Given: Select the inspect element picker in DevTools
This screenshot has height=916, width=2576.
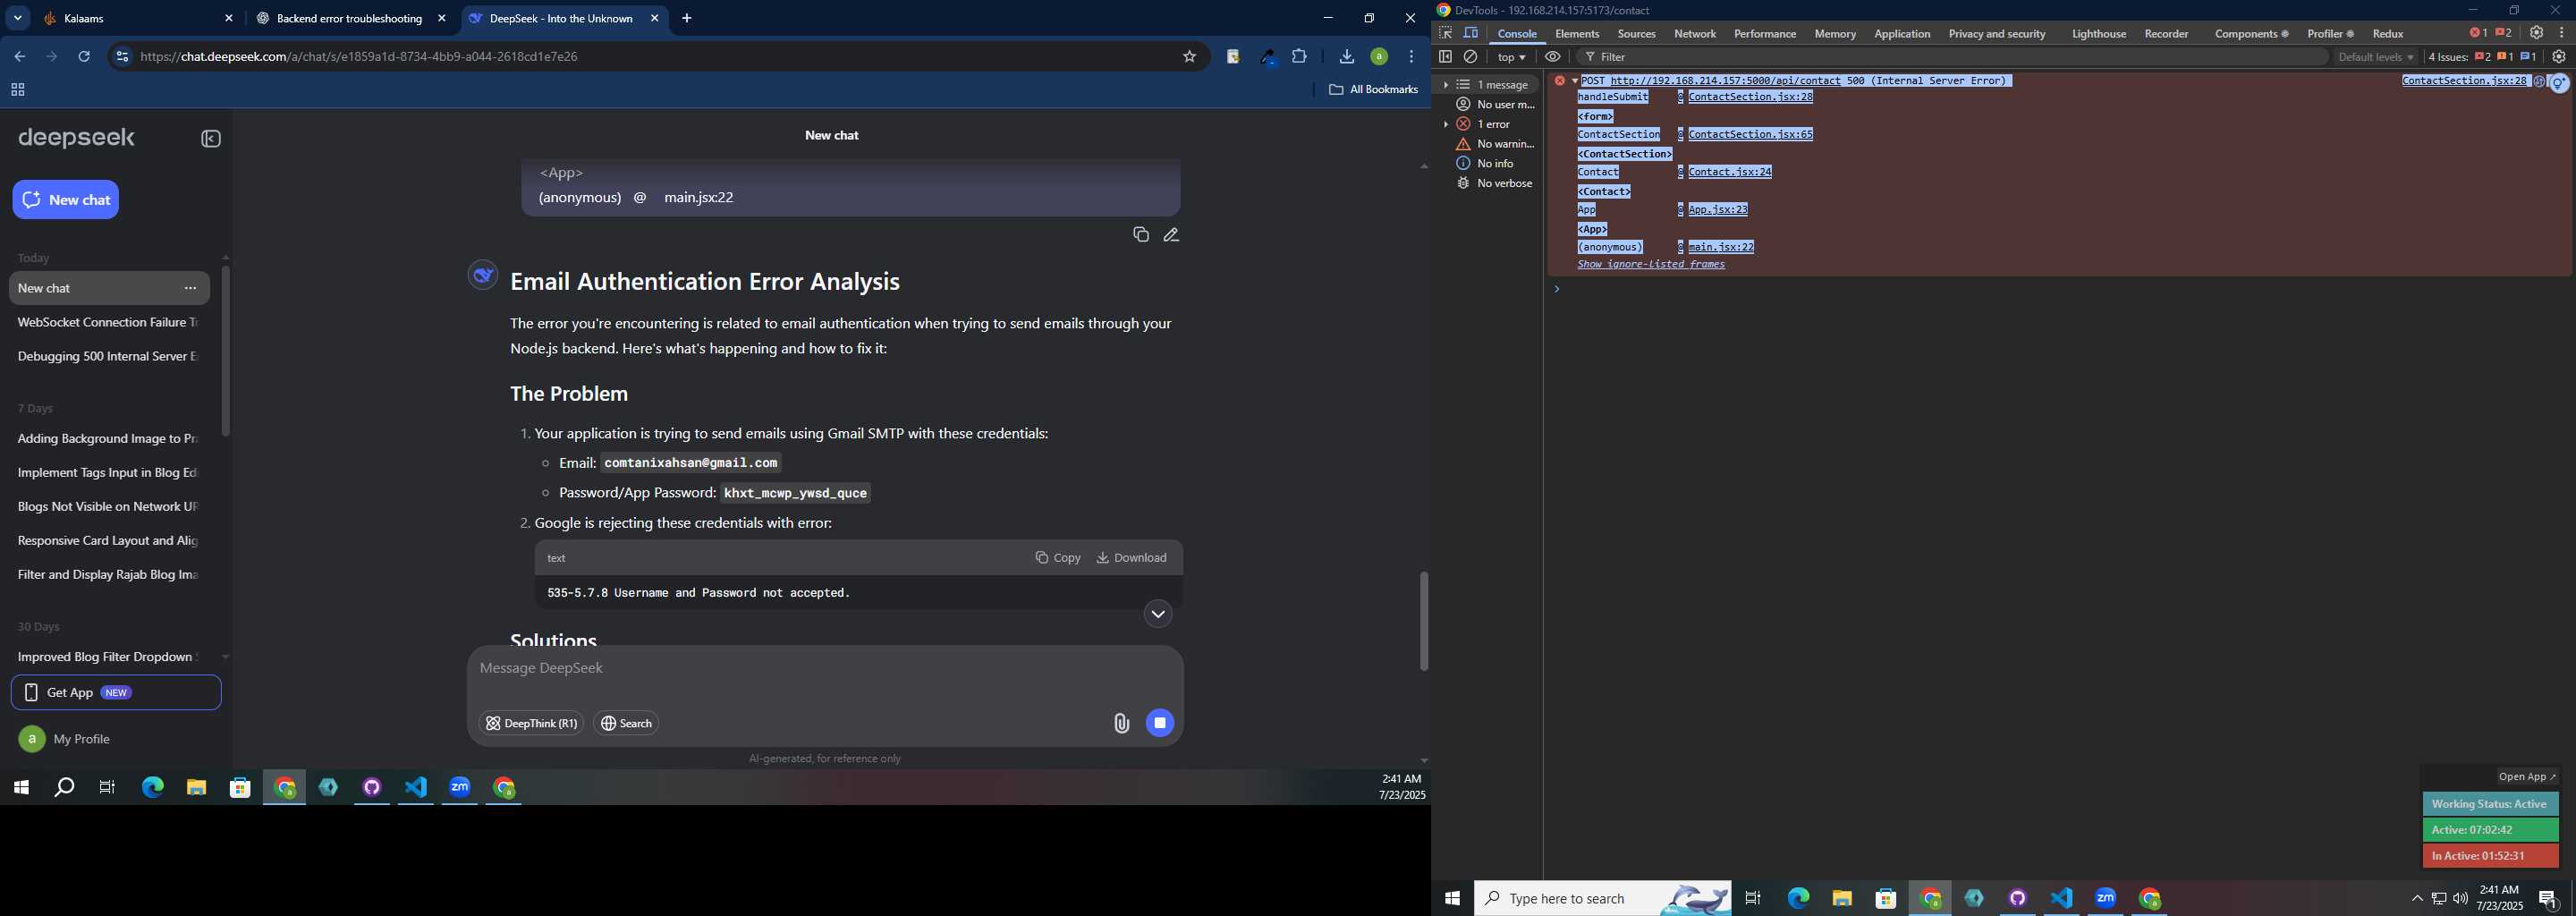Looking at the screenshot, I should pyautogui.click(x=1445, y=33).
